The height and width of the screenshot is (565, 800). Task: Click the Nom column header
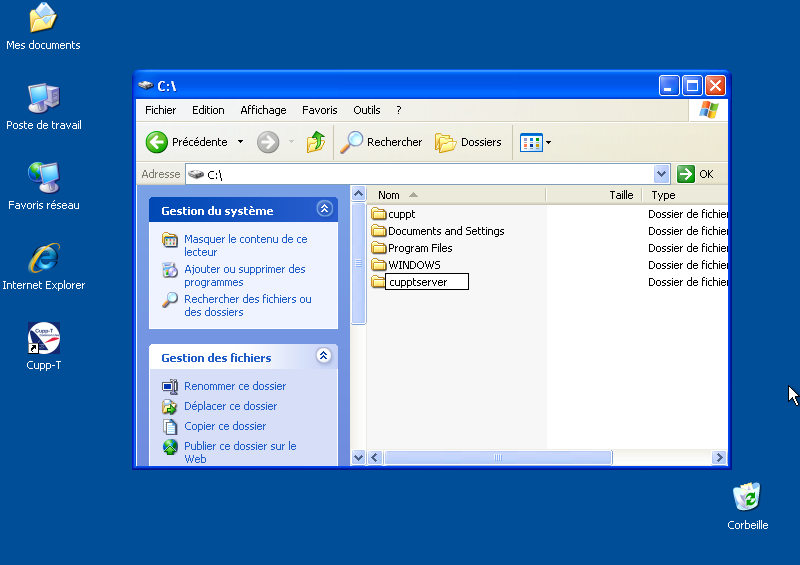click(x=389, y=195)
